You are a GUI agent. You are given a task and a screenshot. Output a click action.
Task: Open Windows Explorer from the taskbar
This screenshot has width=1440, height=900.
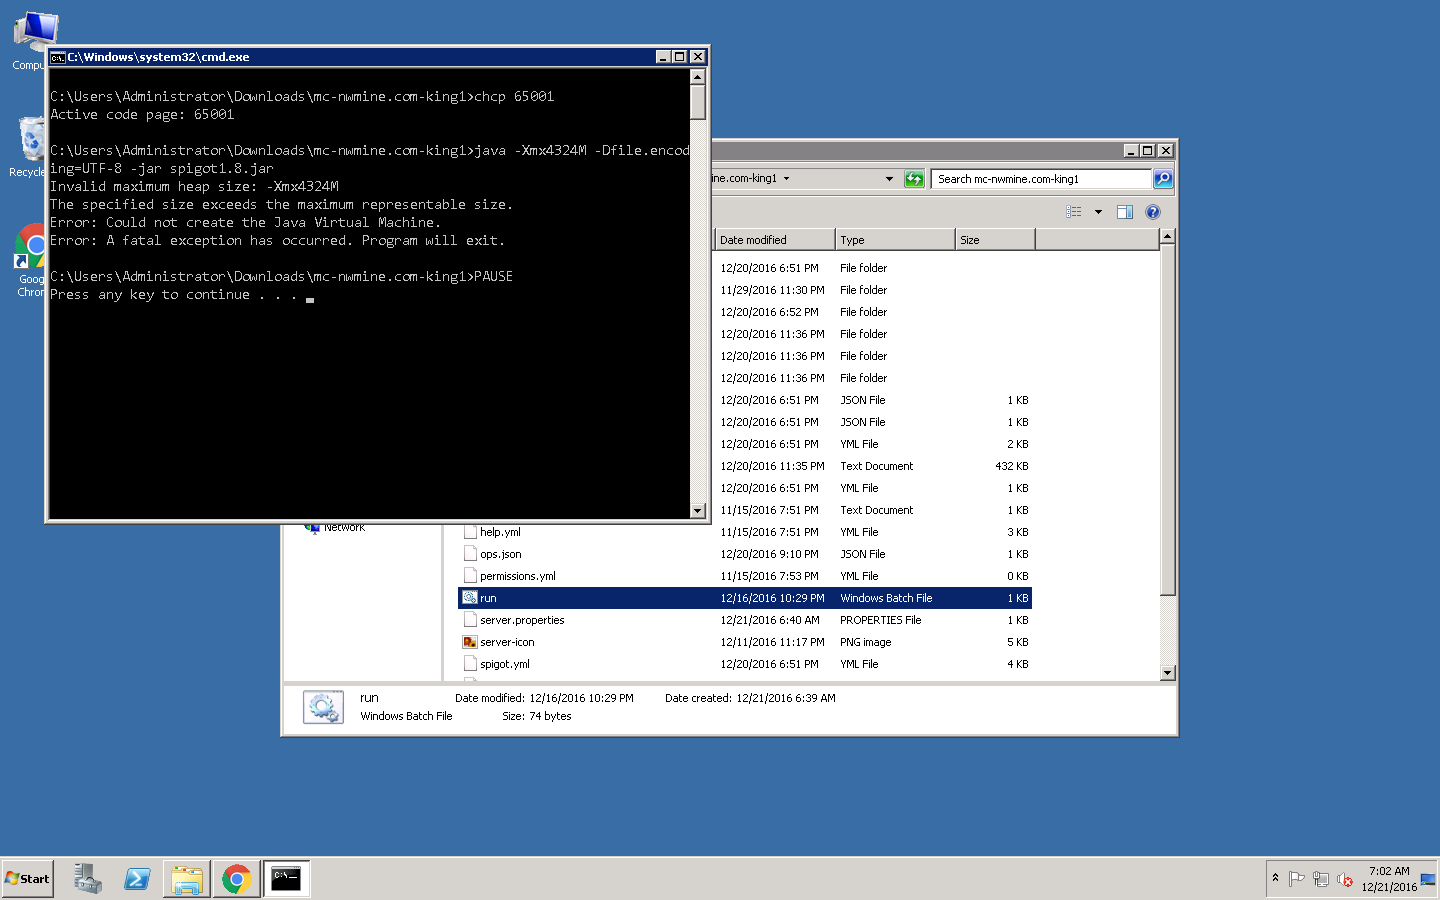click(186, 879)
